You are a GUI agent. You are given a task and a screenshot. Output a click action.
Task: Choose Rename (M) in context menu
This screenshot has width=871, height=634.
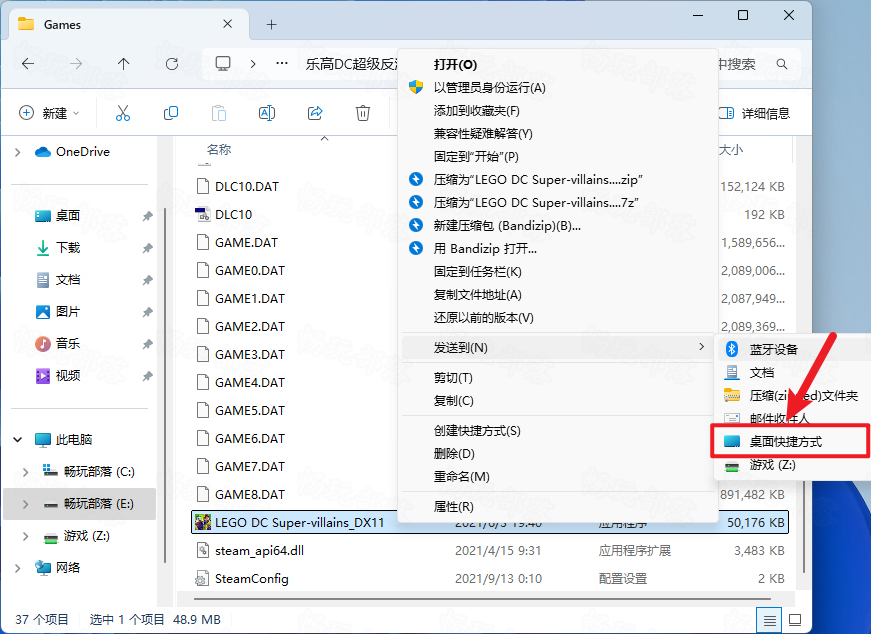point(558,477)
